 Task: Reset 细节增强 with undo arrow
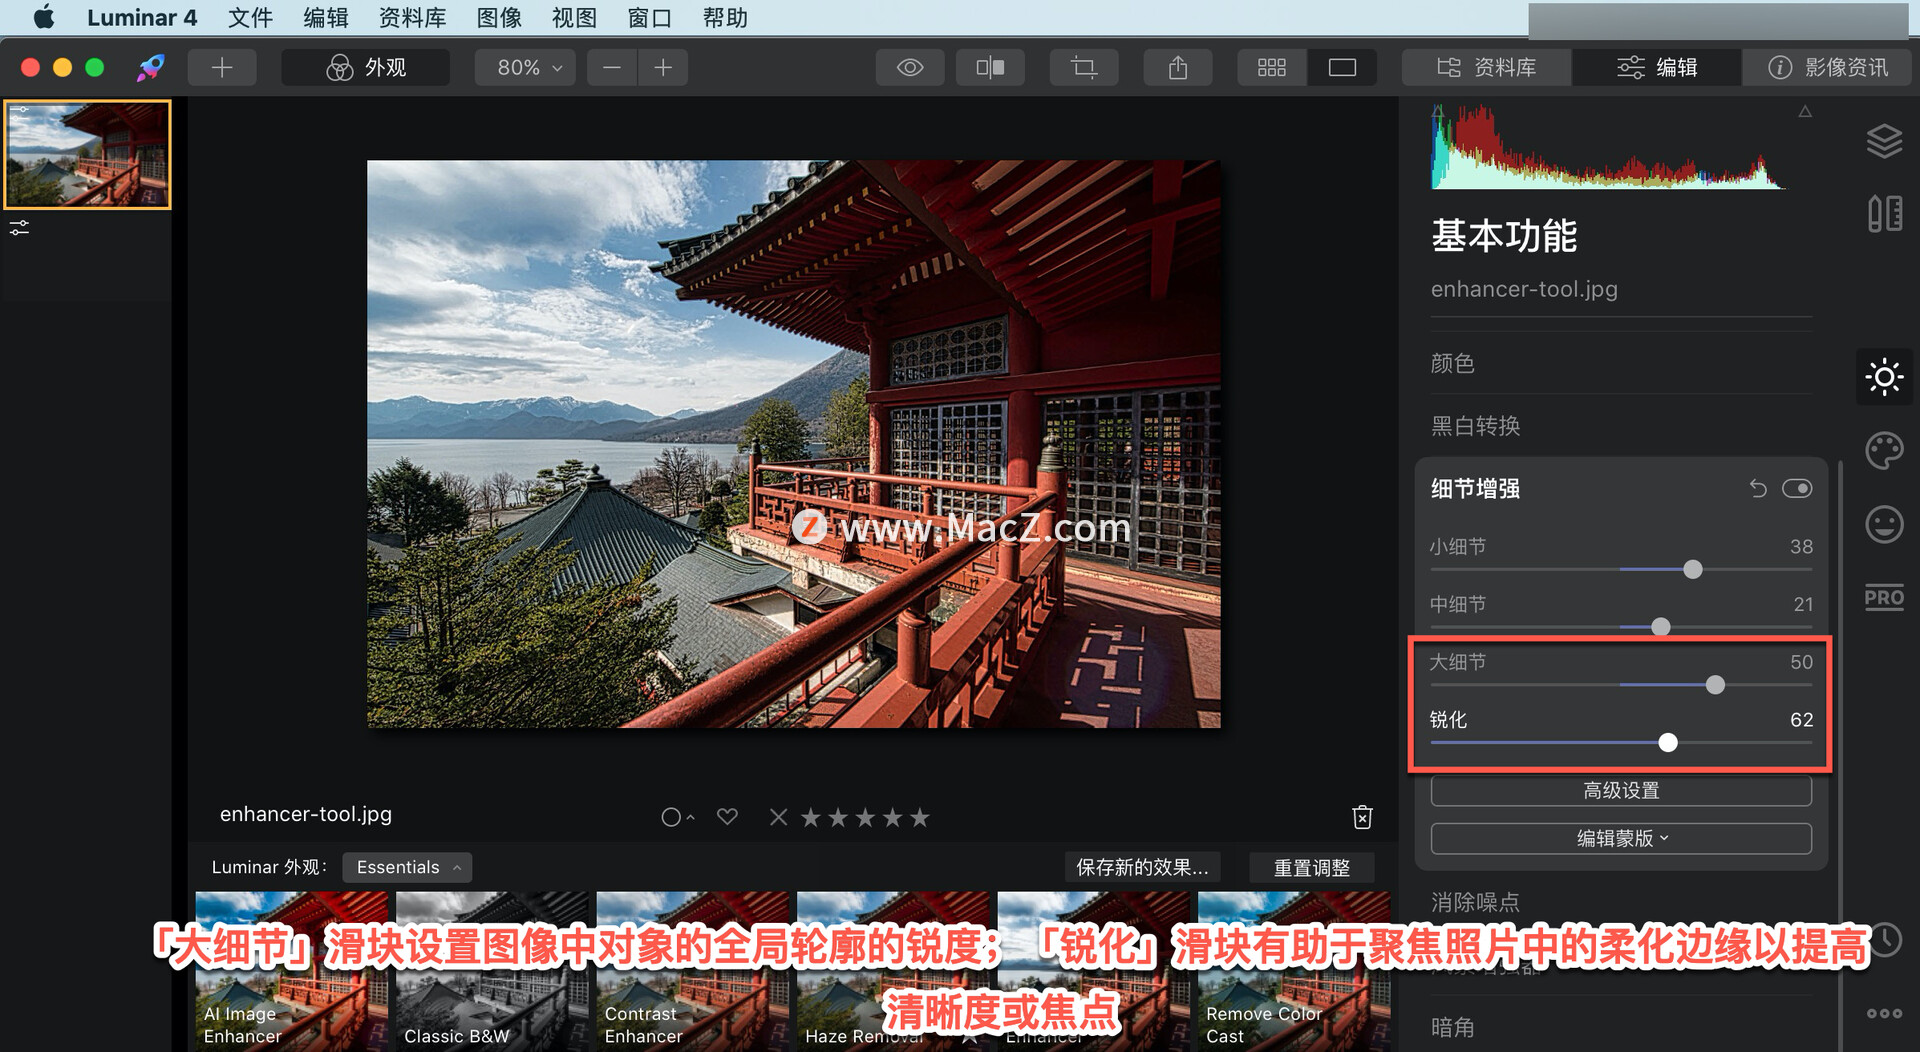tap(1758, 488)
